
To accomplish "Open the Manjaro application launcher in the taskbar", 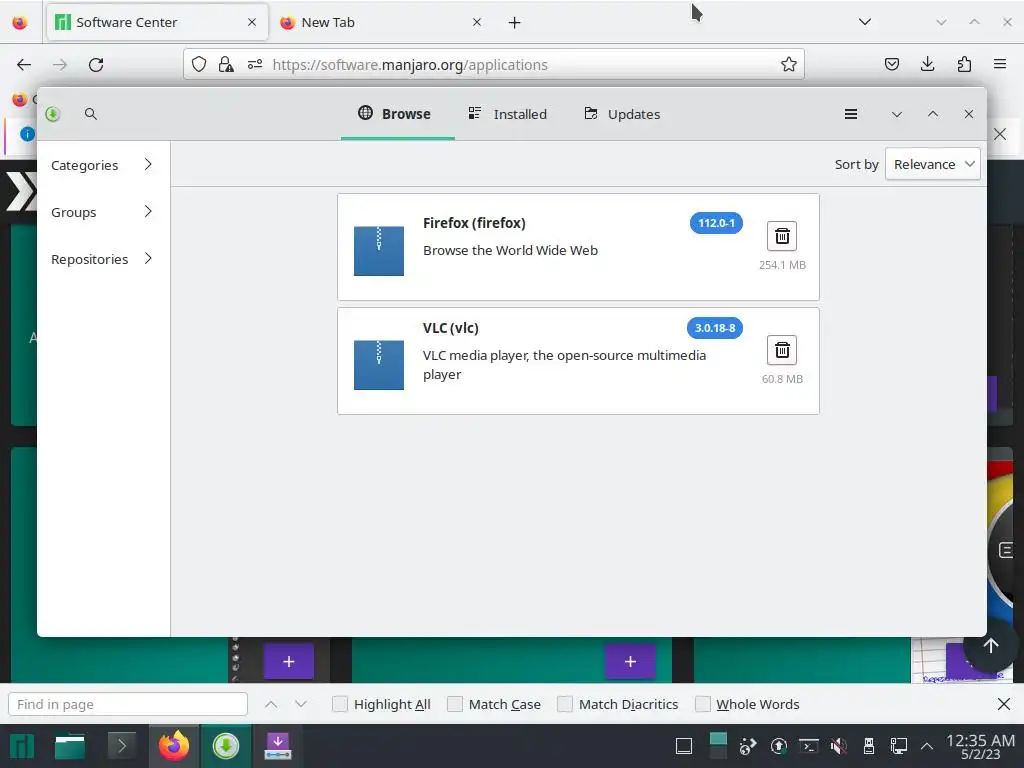I will coord(22,746).
